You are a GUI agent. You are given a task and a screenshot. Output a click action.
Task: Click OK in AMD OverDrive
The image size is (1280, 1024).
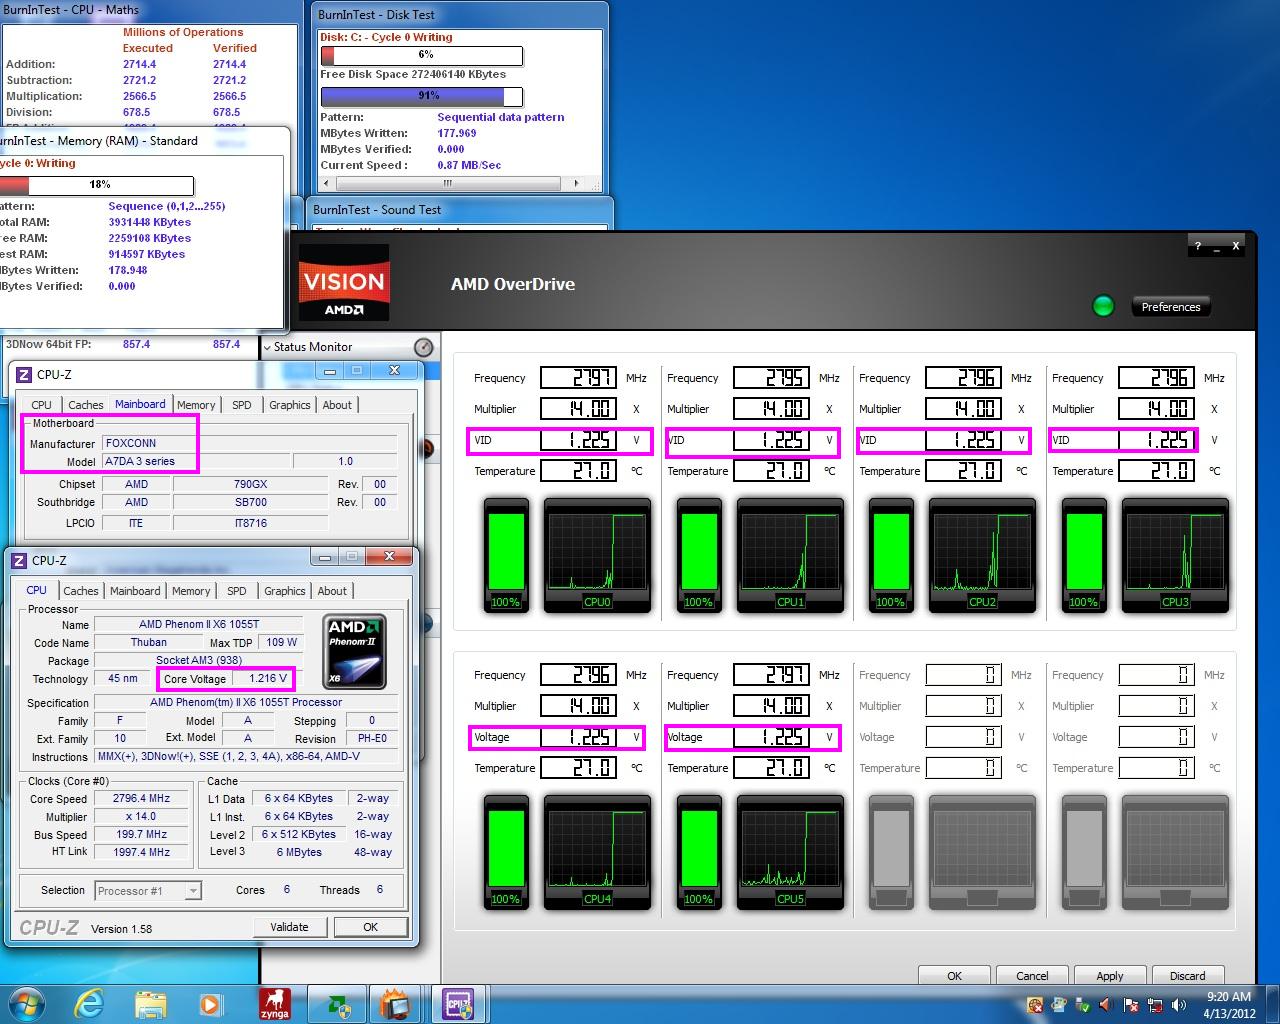tap(954, 976)
